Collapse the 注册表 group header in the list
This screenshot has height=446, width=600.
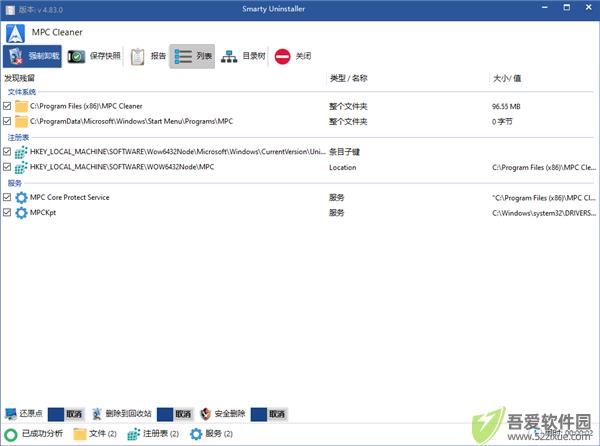(18, 137)
